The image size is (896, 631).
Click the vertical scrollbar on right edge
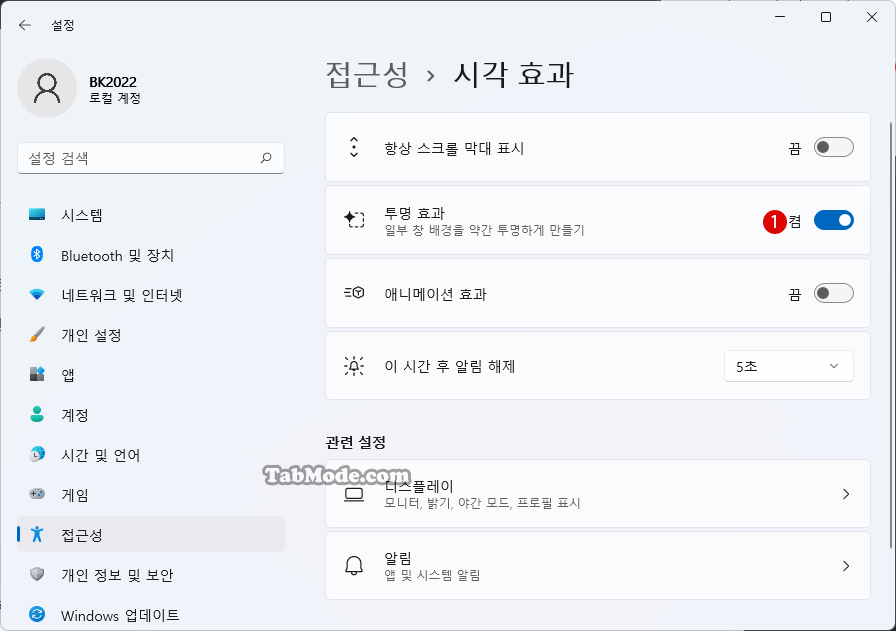coord(891,334)
